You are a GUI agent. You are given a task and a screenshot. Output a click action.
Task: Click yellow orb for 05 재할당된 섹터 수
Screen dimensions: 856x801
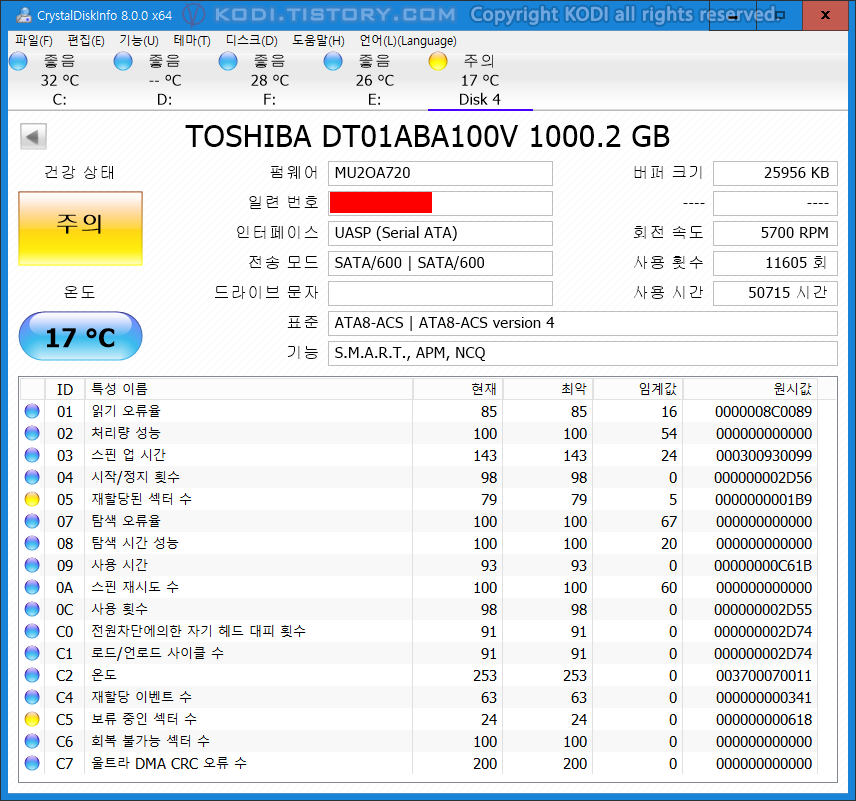pyautogui.click(x=32, y=499)
